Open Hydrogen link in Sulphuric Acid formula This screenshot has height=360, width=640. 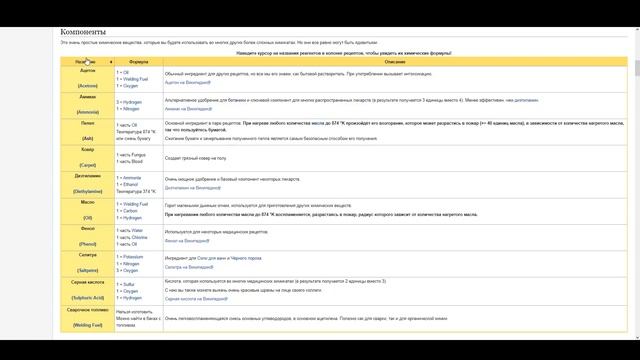(x=132, y=298)
